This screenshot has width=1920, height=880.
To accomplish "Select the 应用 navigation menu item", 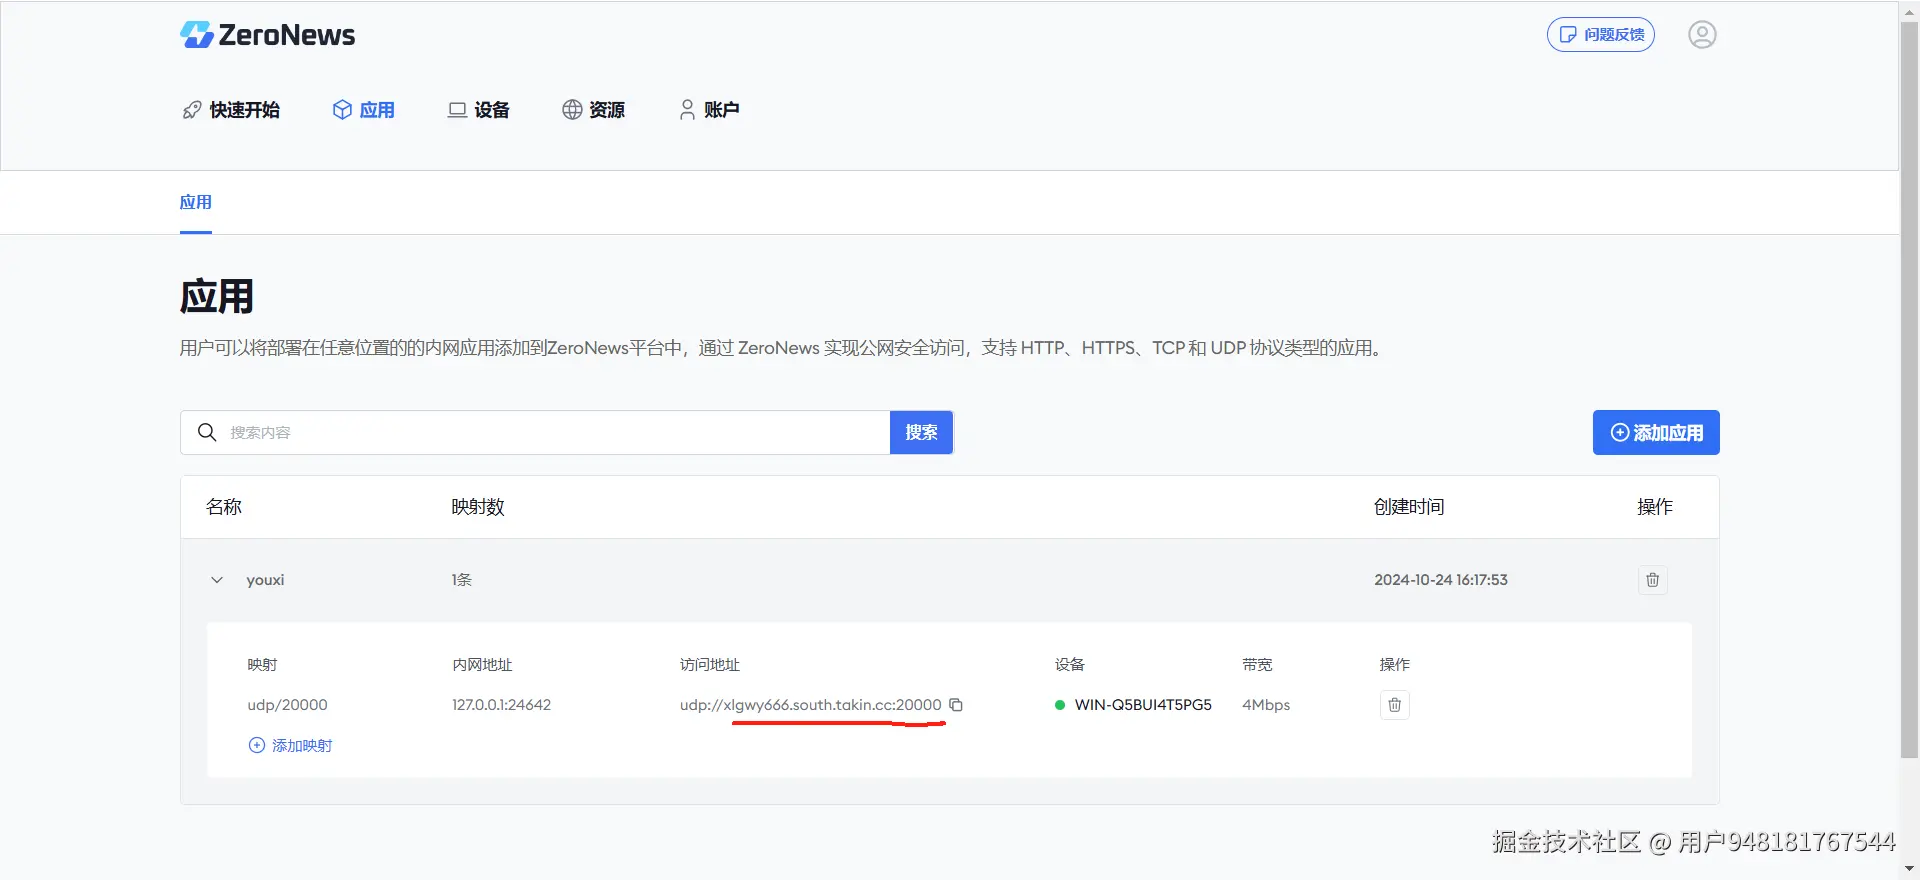I will (x=364, y=110).
